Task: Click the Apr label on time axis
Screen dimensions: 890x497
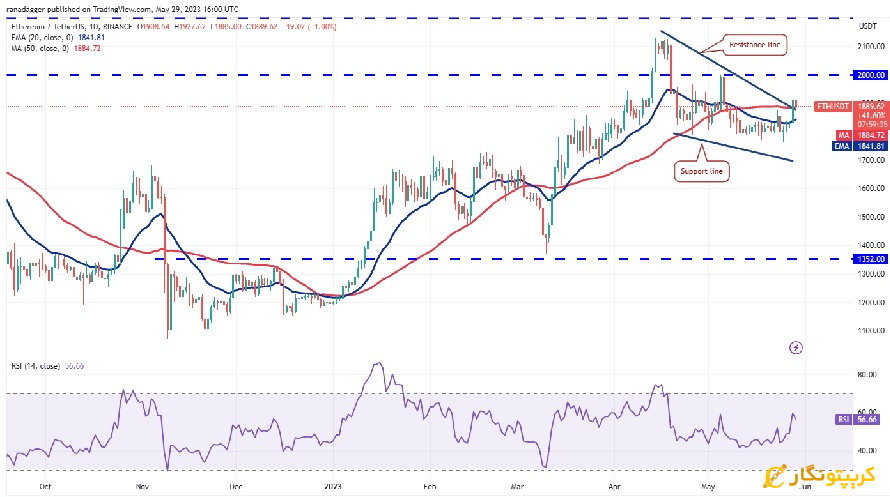Action: coord(615,487)
